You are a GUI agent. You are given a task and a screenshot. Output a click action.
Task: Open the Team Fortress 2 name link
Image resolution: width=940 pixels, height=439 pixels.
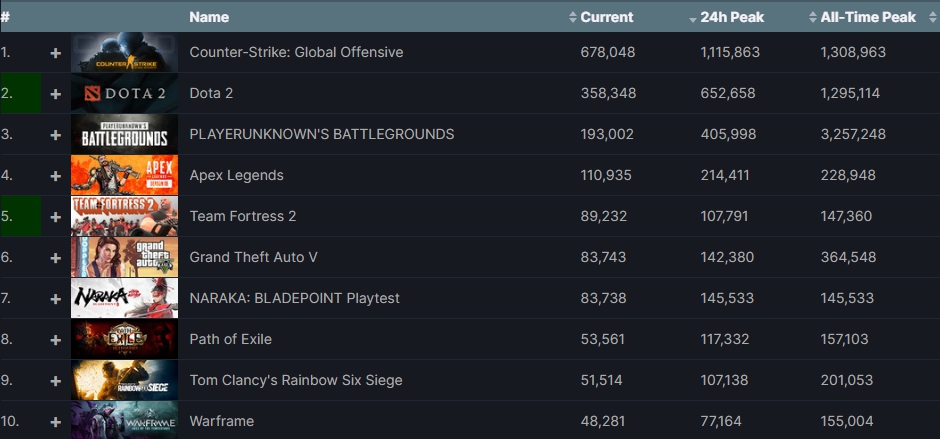(243, 216)
